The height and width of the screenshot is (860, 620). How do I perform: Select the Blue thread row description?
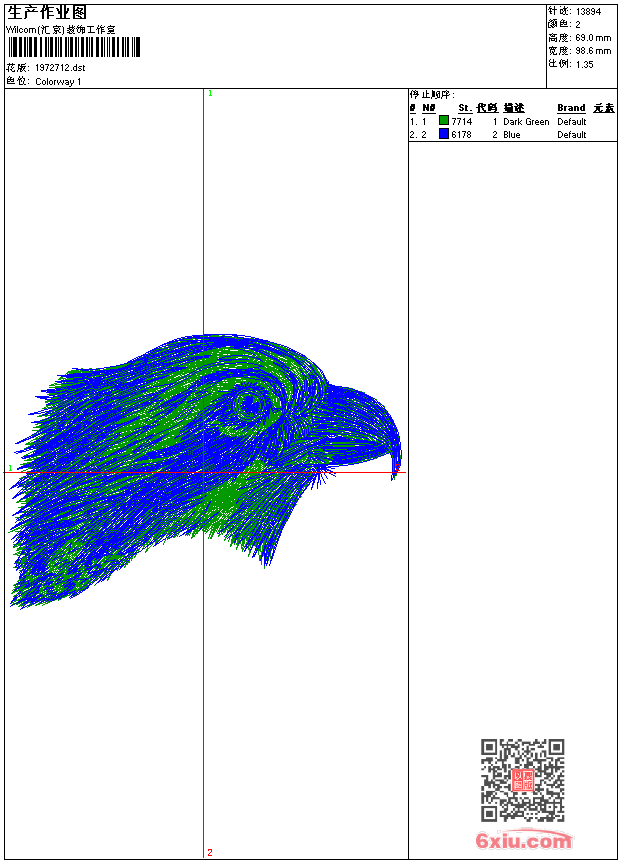pyautogui.click(x=512, y=135)
